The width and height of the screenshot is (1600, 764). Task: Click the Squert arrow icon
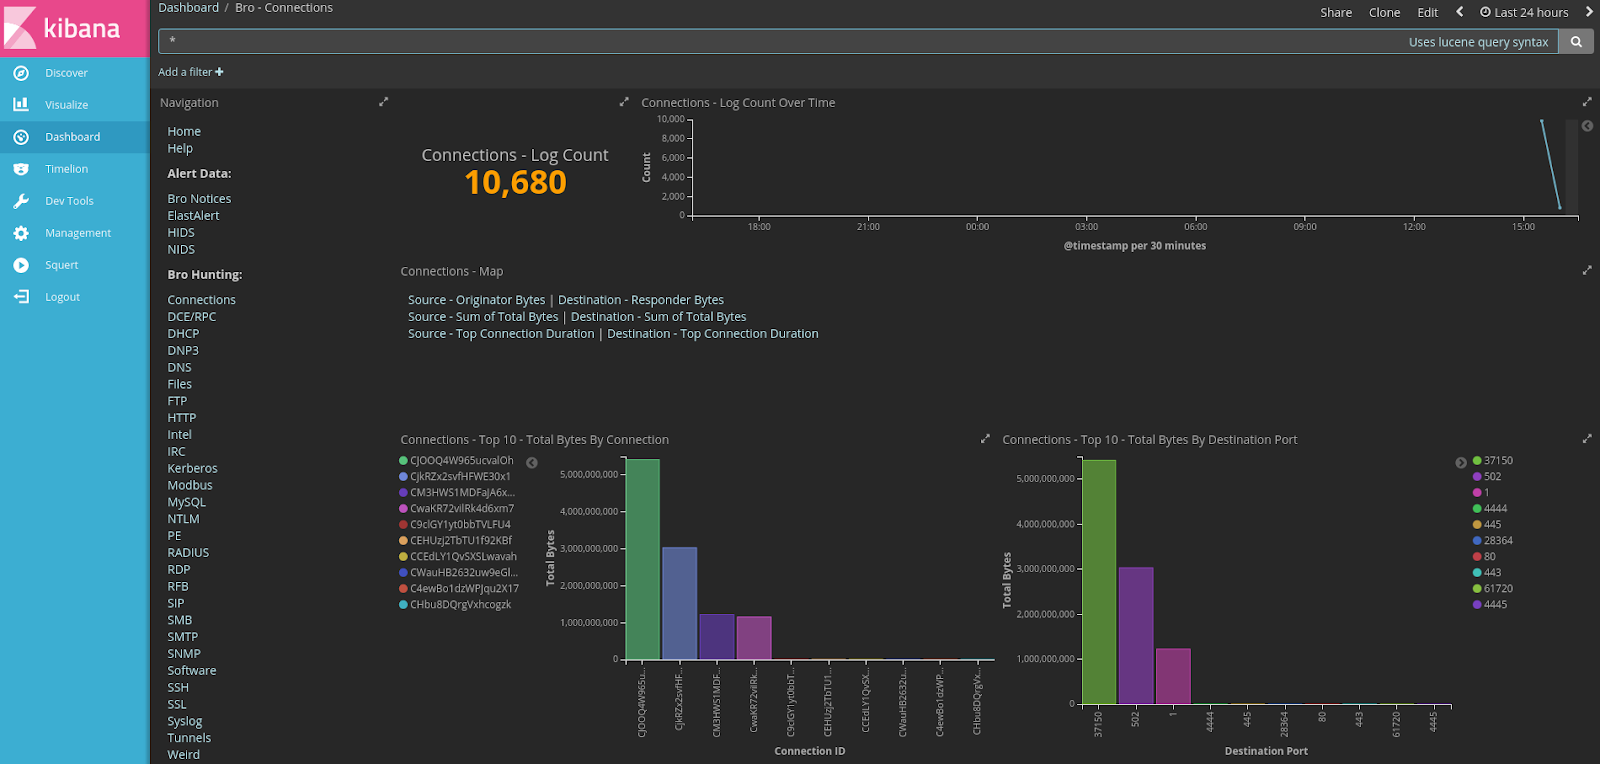21,265
